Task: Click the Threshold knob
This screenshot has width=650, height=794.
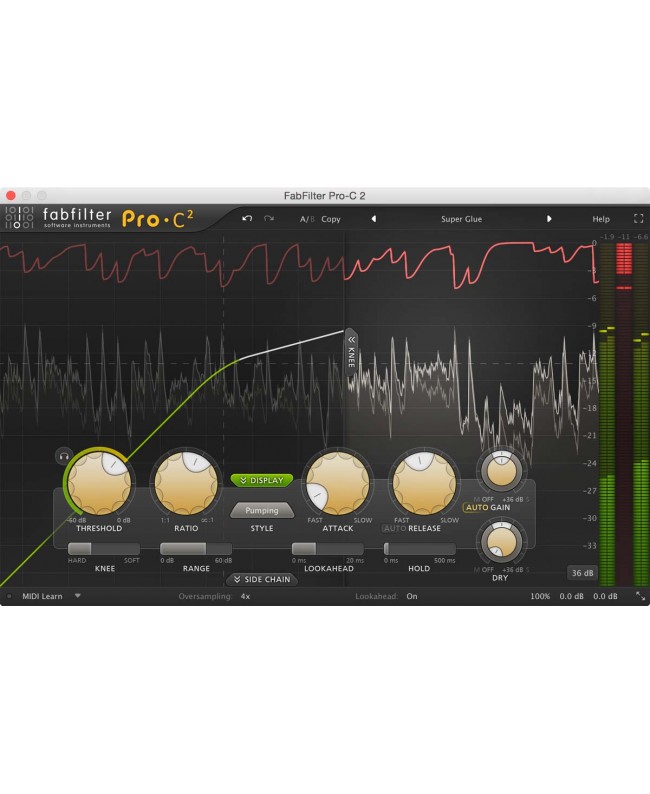Action: tap(99, 483)
